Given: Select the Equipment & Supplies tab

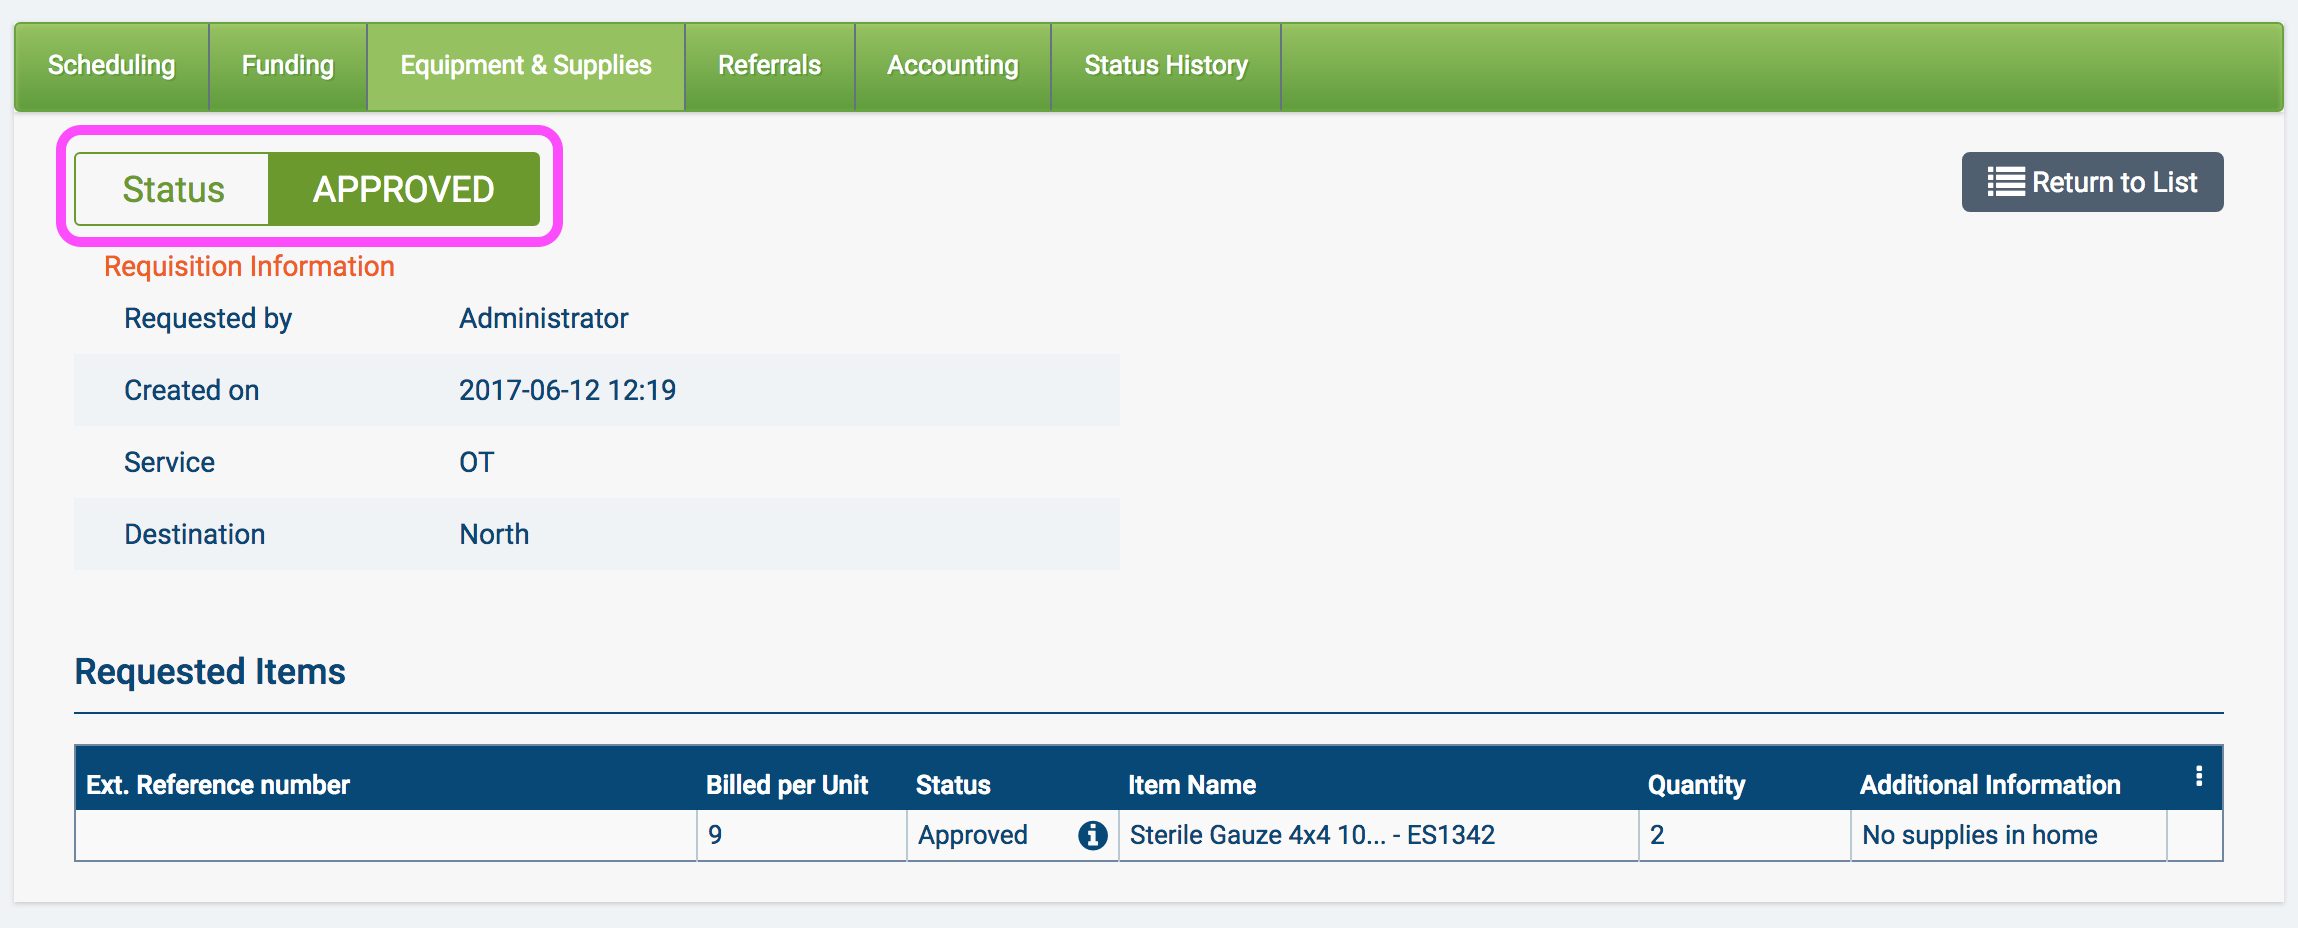Looking at the screenshot, I should pyautogui.click(x=526, y=66).
